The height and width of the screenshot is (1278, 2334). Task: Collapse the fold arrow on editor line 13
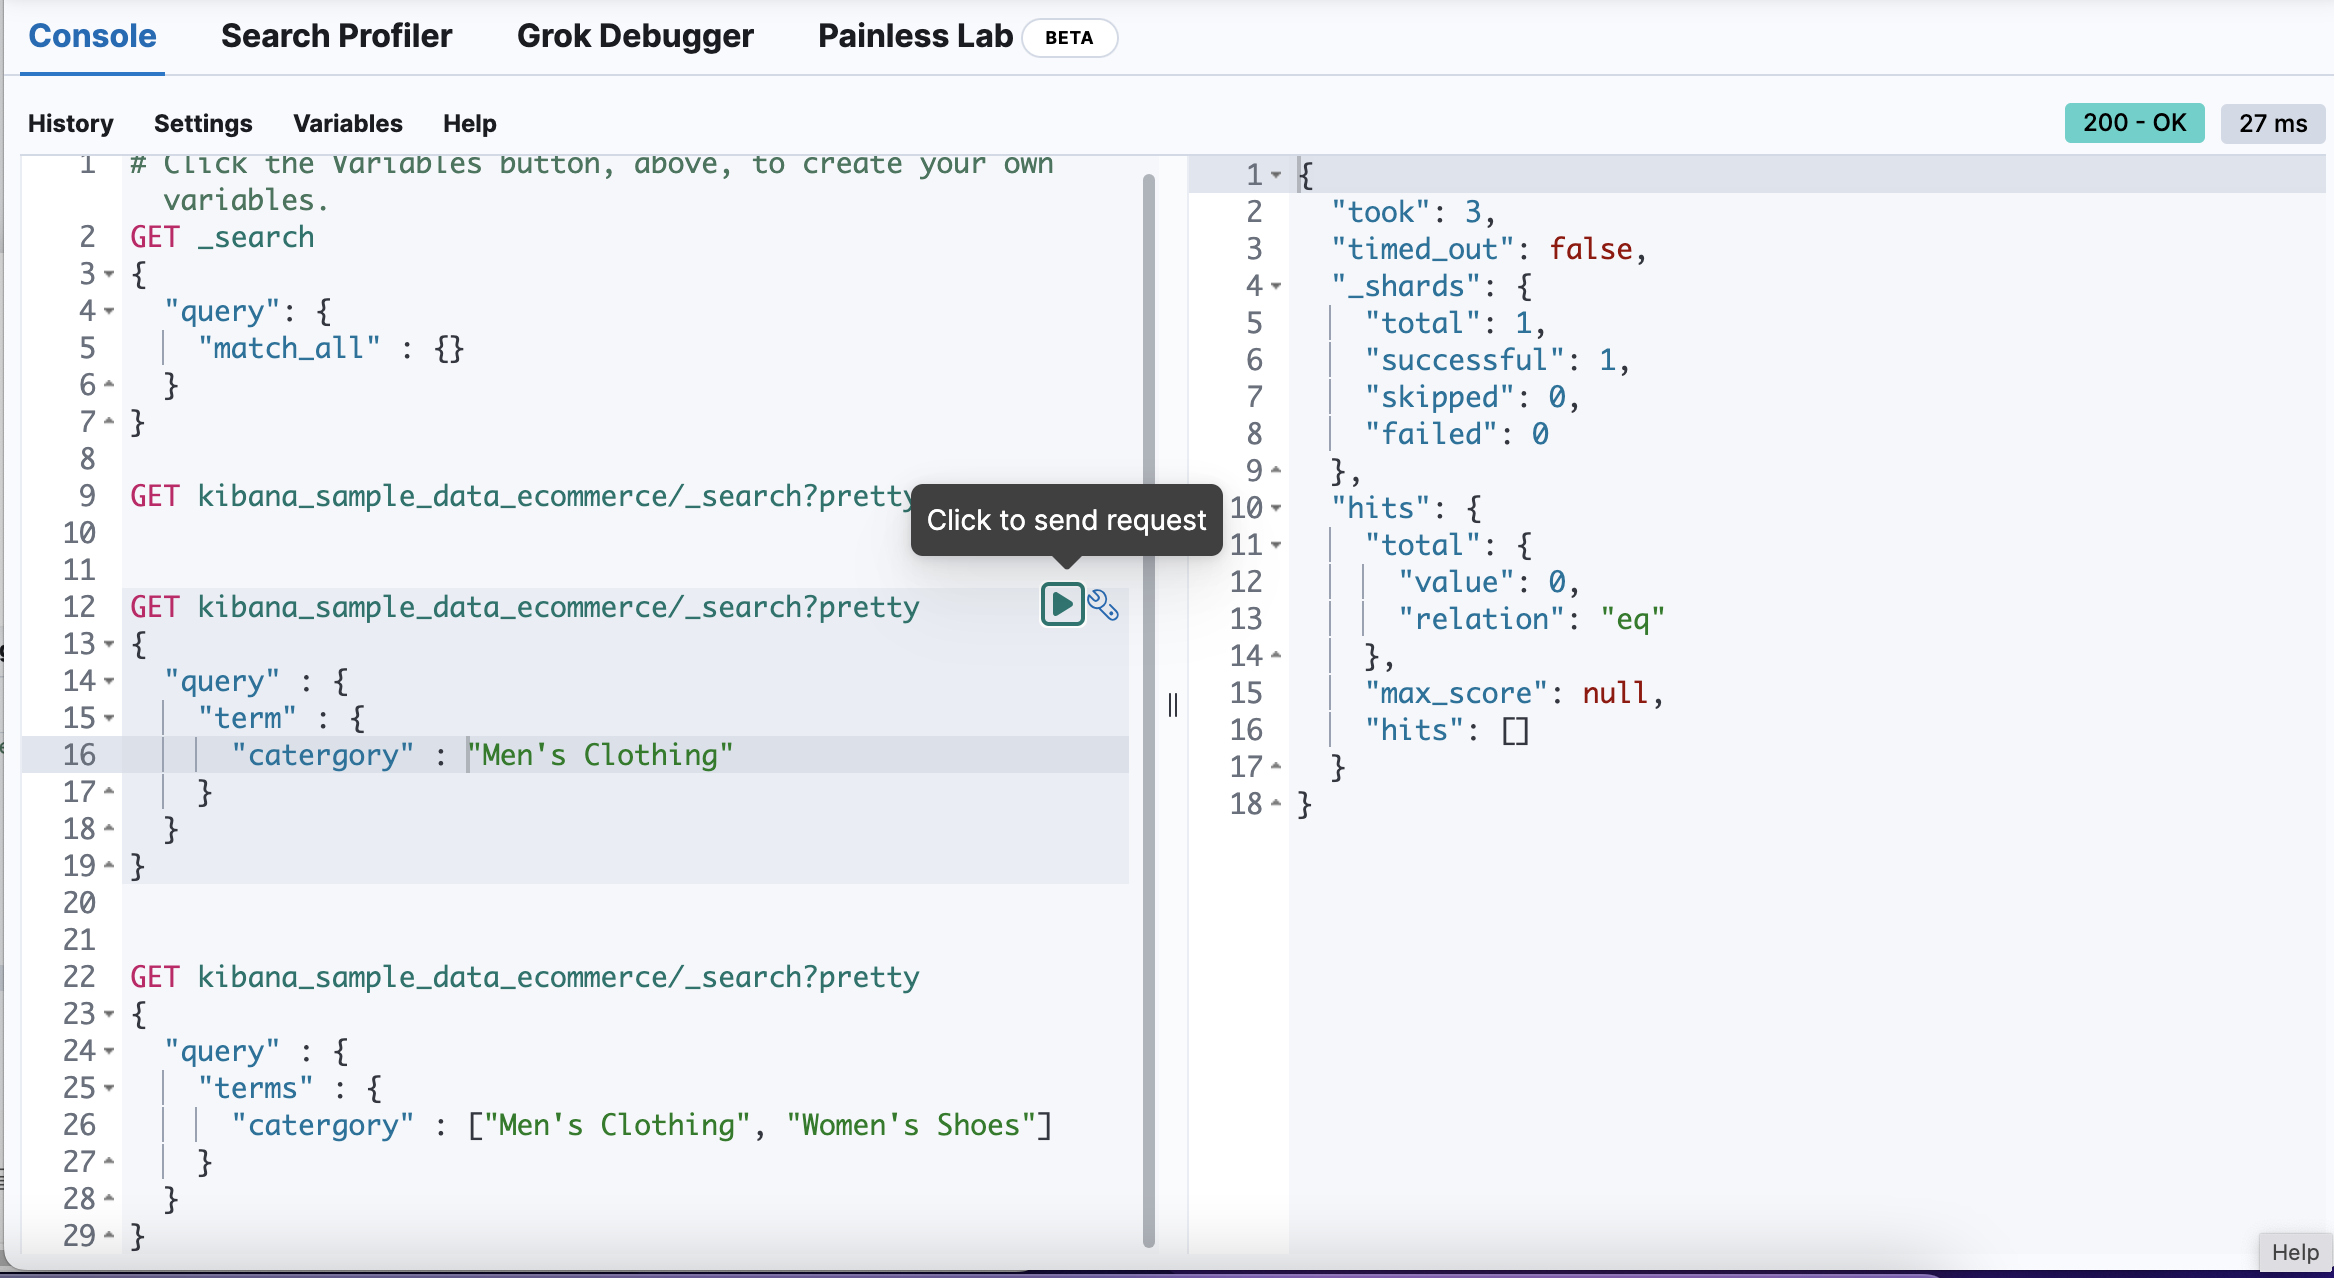coord(109,644)
